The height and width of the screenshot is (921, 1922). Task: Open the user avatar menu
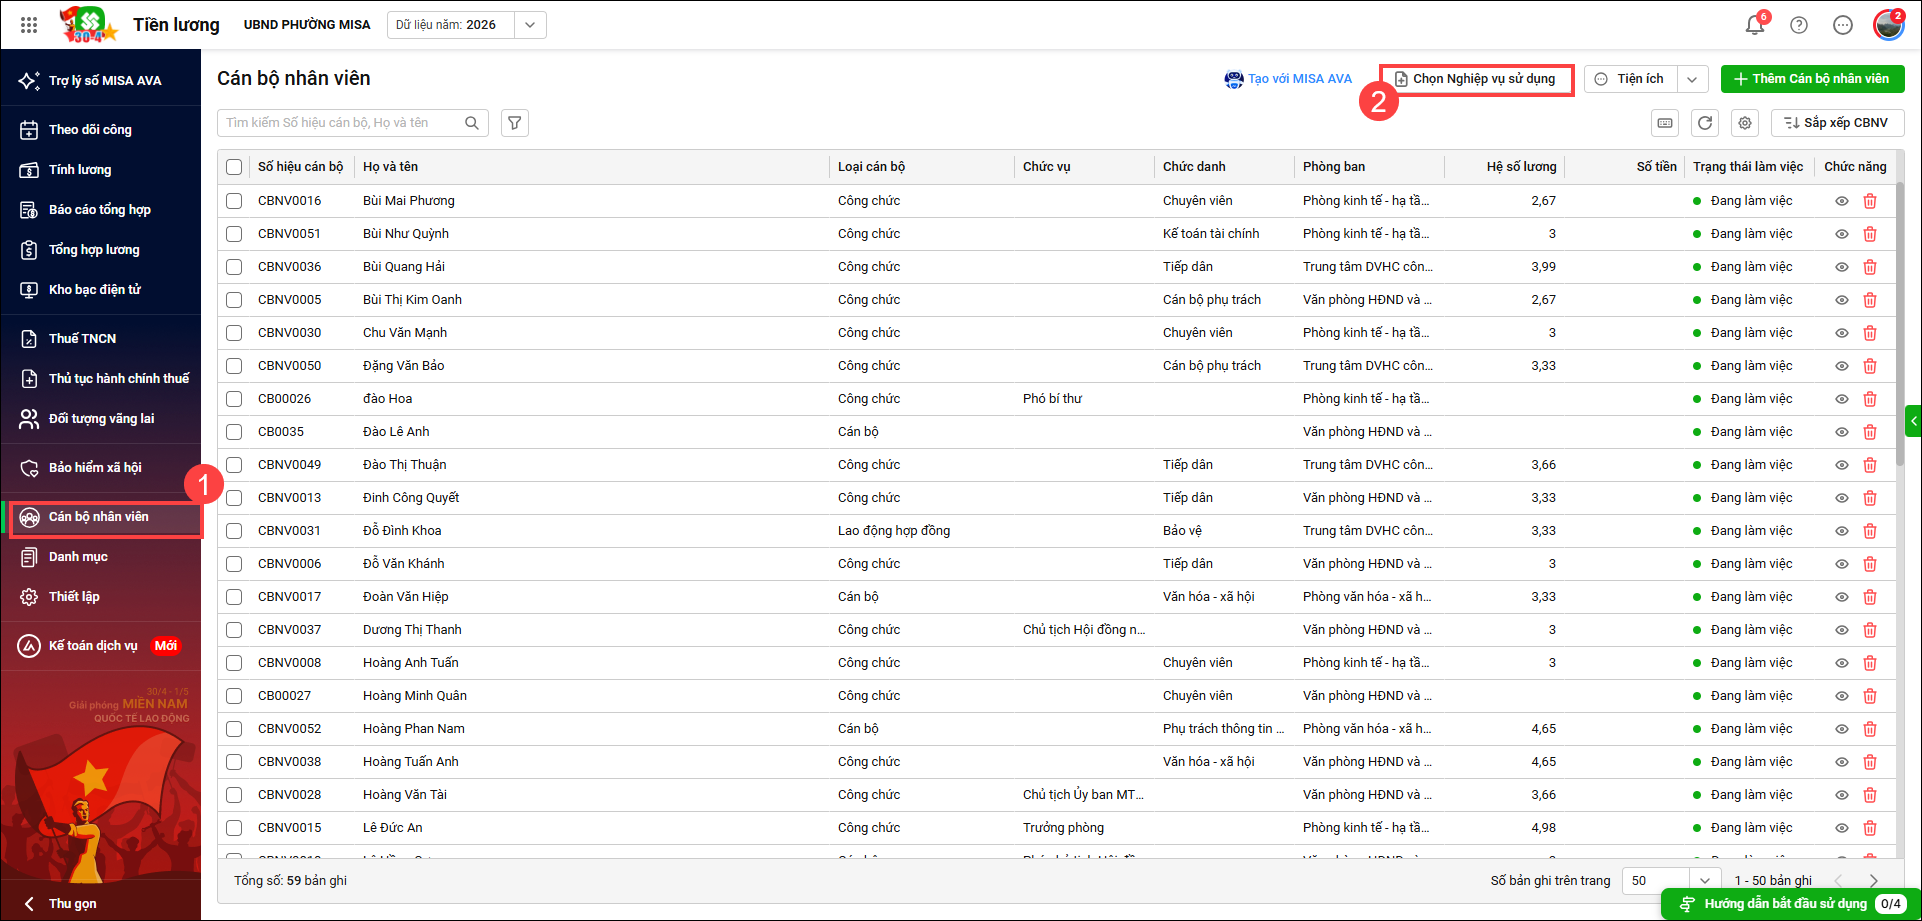tap(1888, 25)
